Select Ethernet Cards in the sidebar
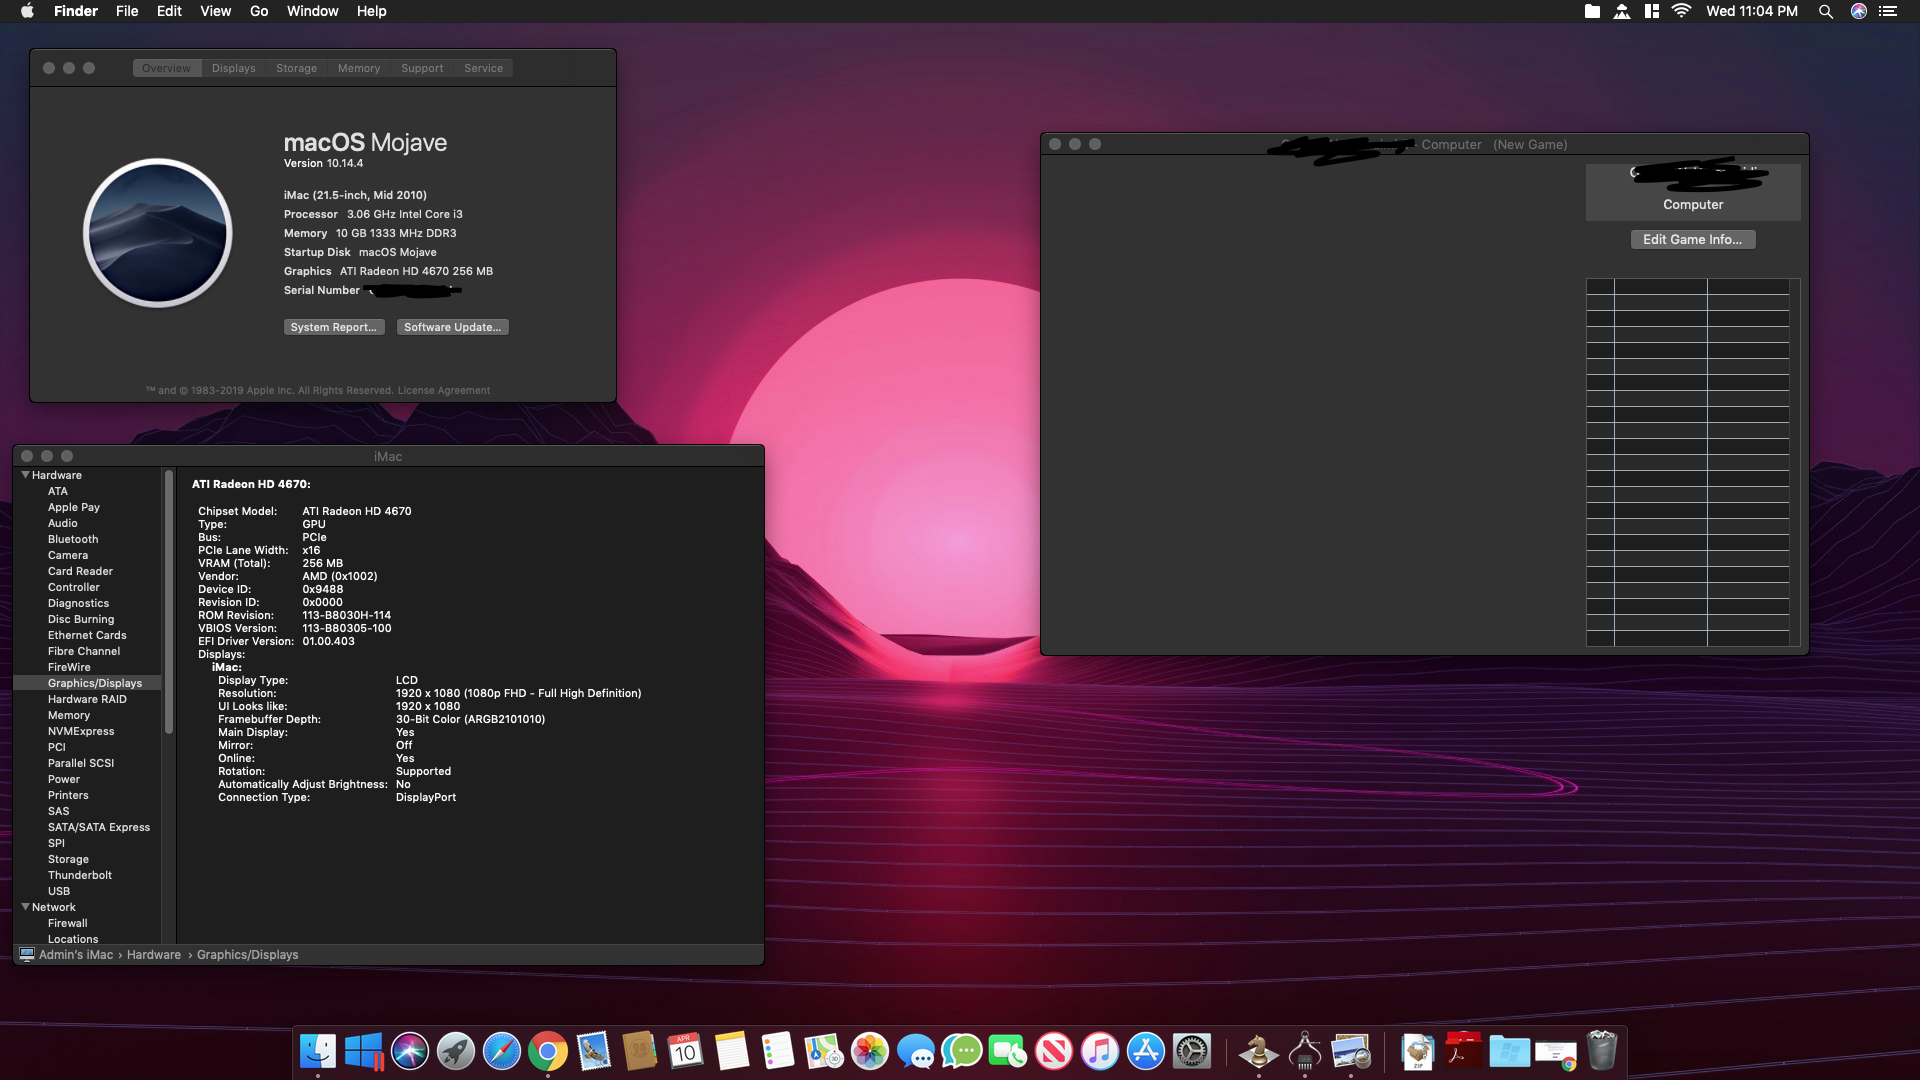1920x1080 pixels. 87,635
